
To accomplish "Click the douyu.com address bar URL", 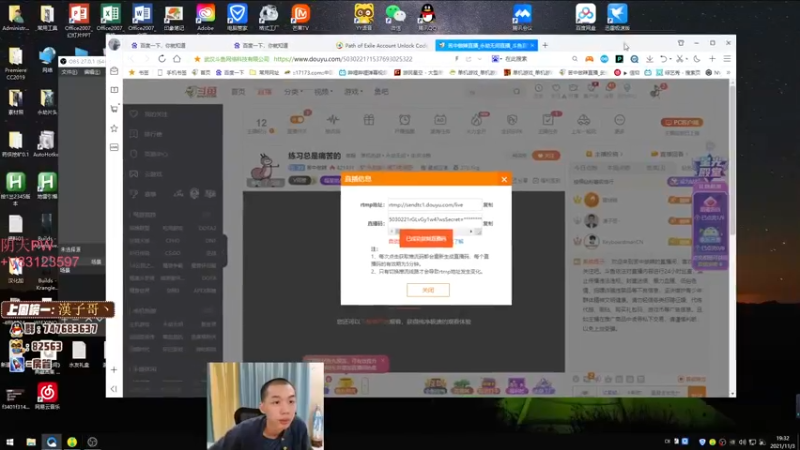I will click(342, 59).
